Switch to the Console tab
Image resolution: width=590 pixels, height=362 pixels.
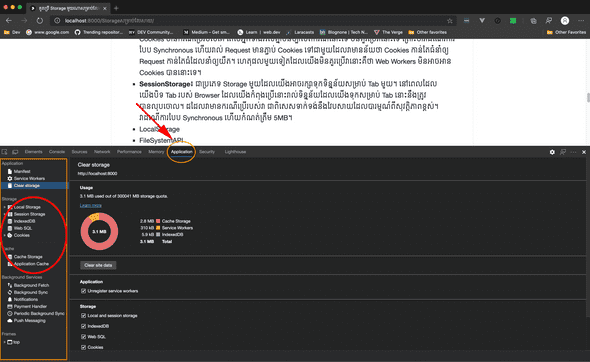click(57, 152)
